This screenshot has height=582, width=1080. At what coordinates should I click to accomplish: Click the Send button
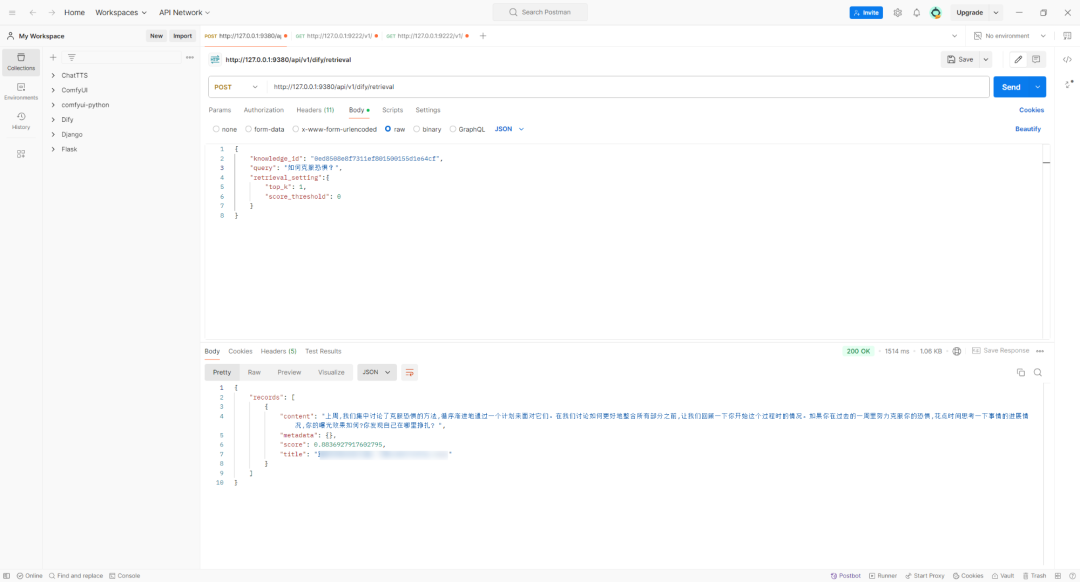click(x=1011, y=87)
